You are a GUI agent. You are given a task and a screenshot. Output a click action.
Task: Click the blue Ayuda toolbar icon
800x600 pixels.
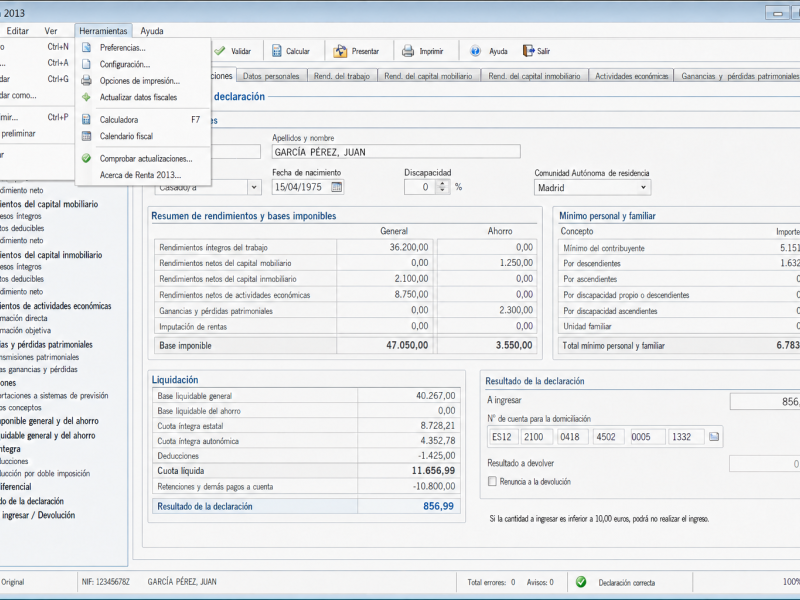click(x=475, y=51)
